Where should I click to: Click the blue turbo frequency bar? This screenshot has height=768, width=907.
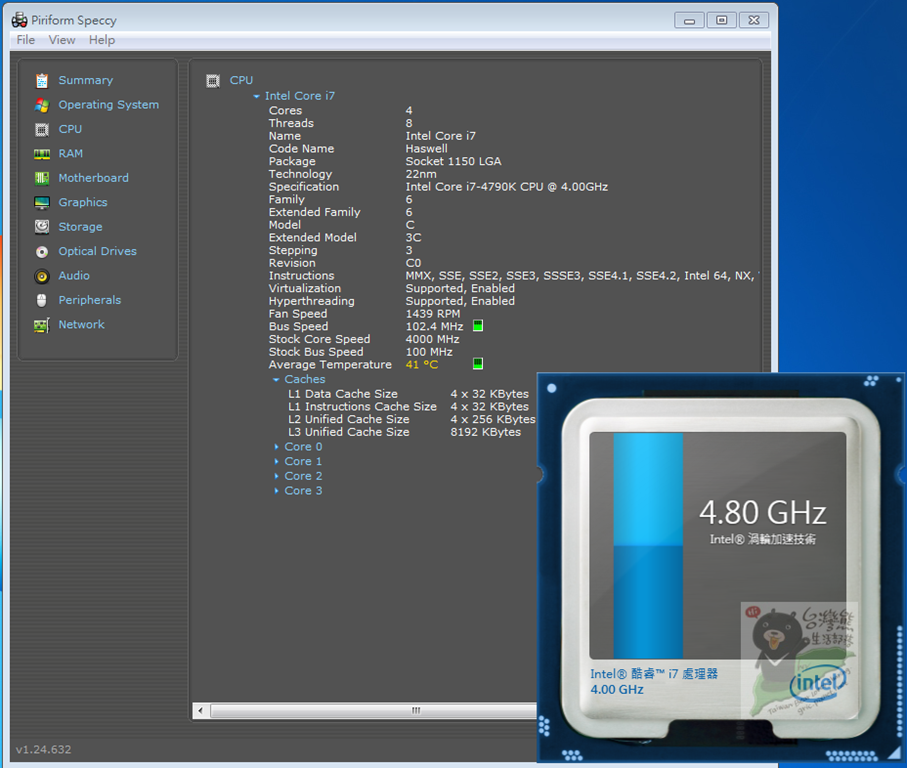[x=648, y=546]
